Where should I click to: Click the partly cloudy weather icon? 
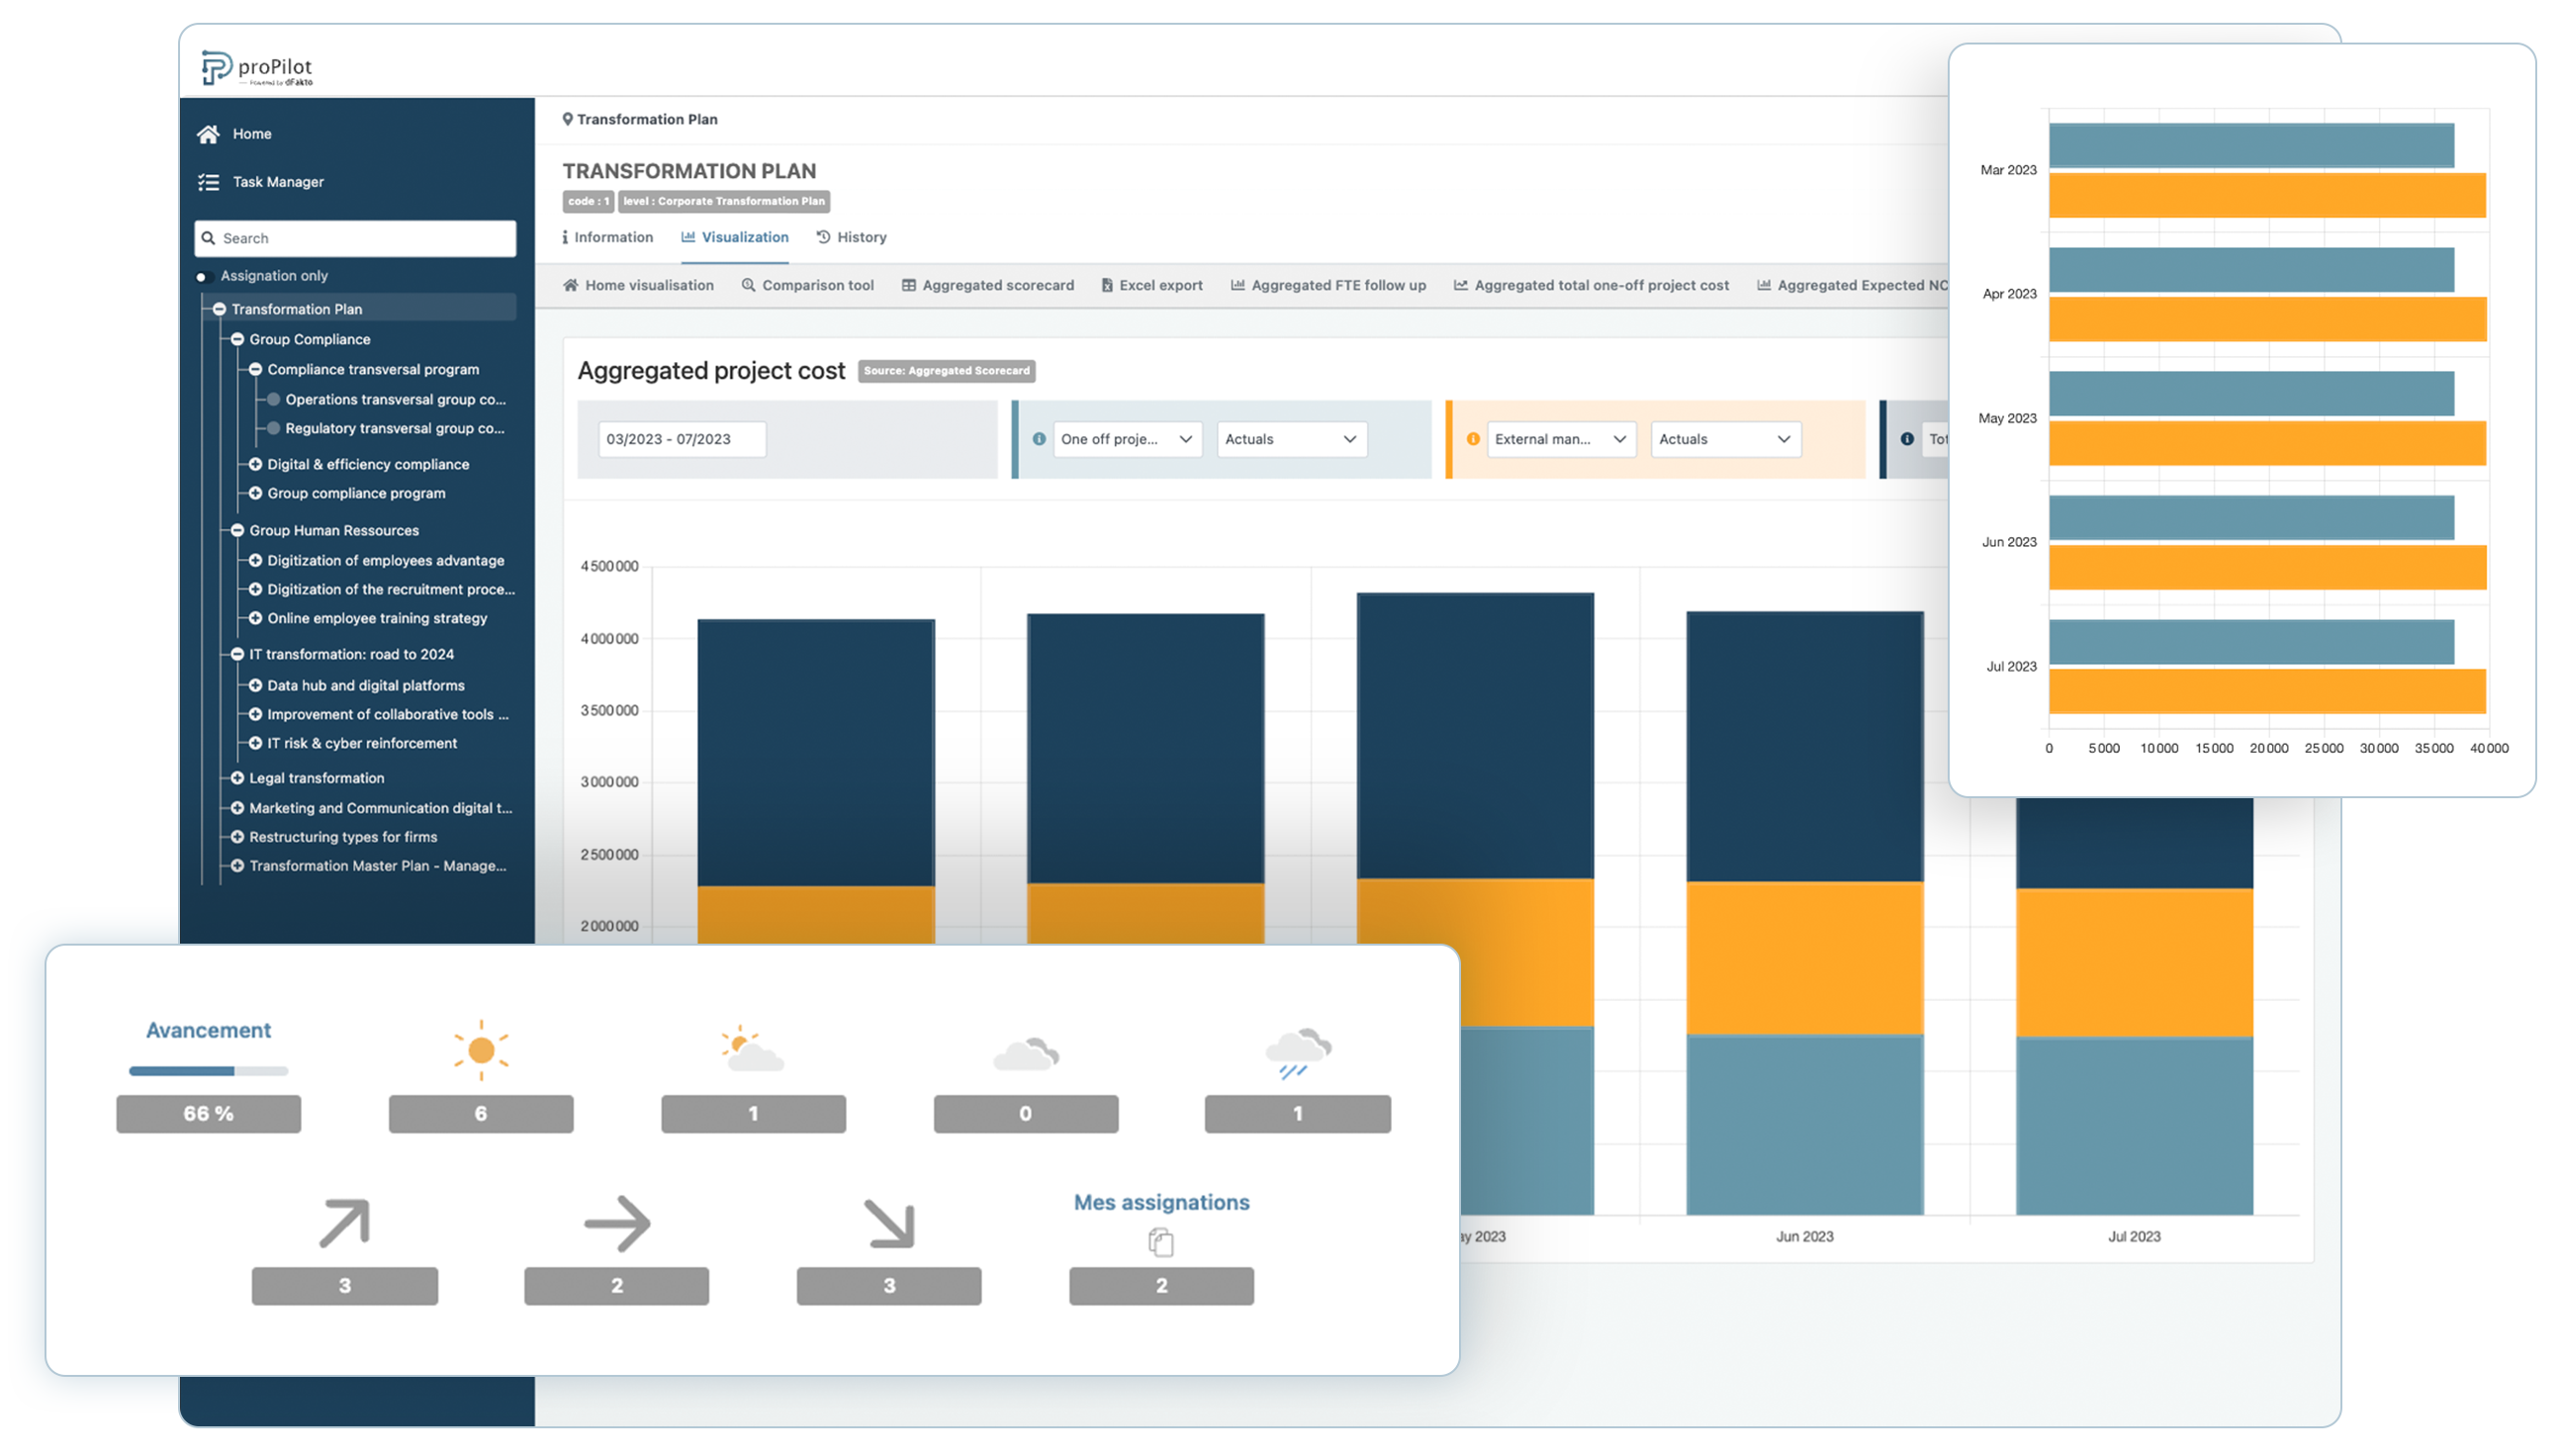click(x=752, y=1049)
